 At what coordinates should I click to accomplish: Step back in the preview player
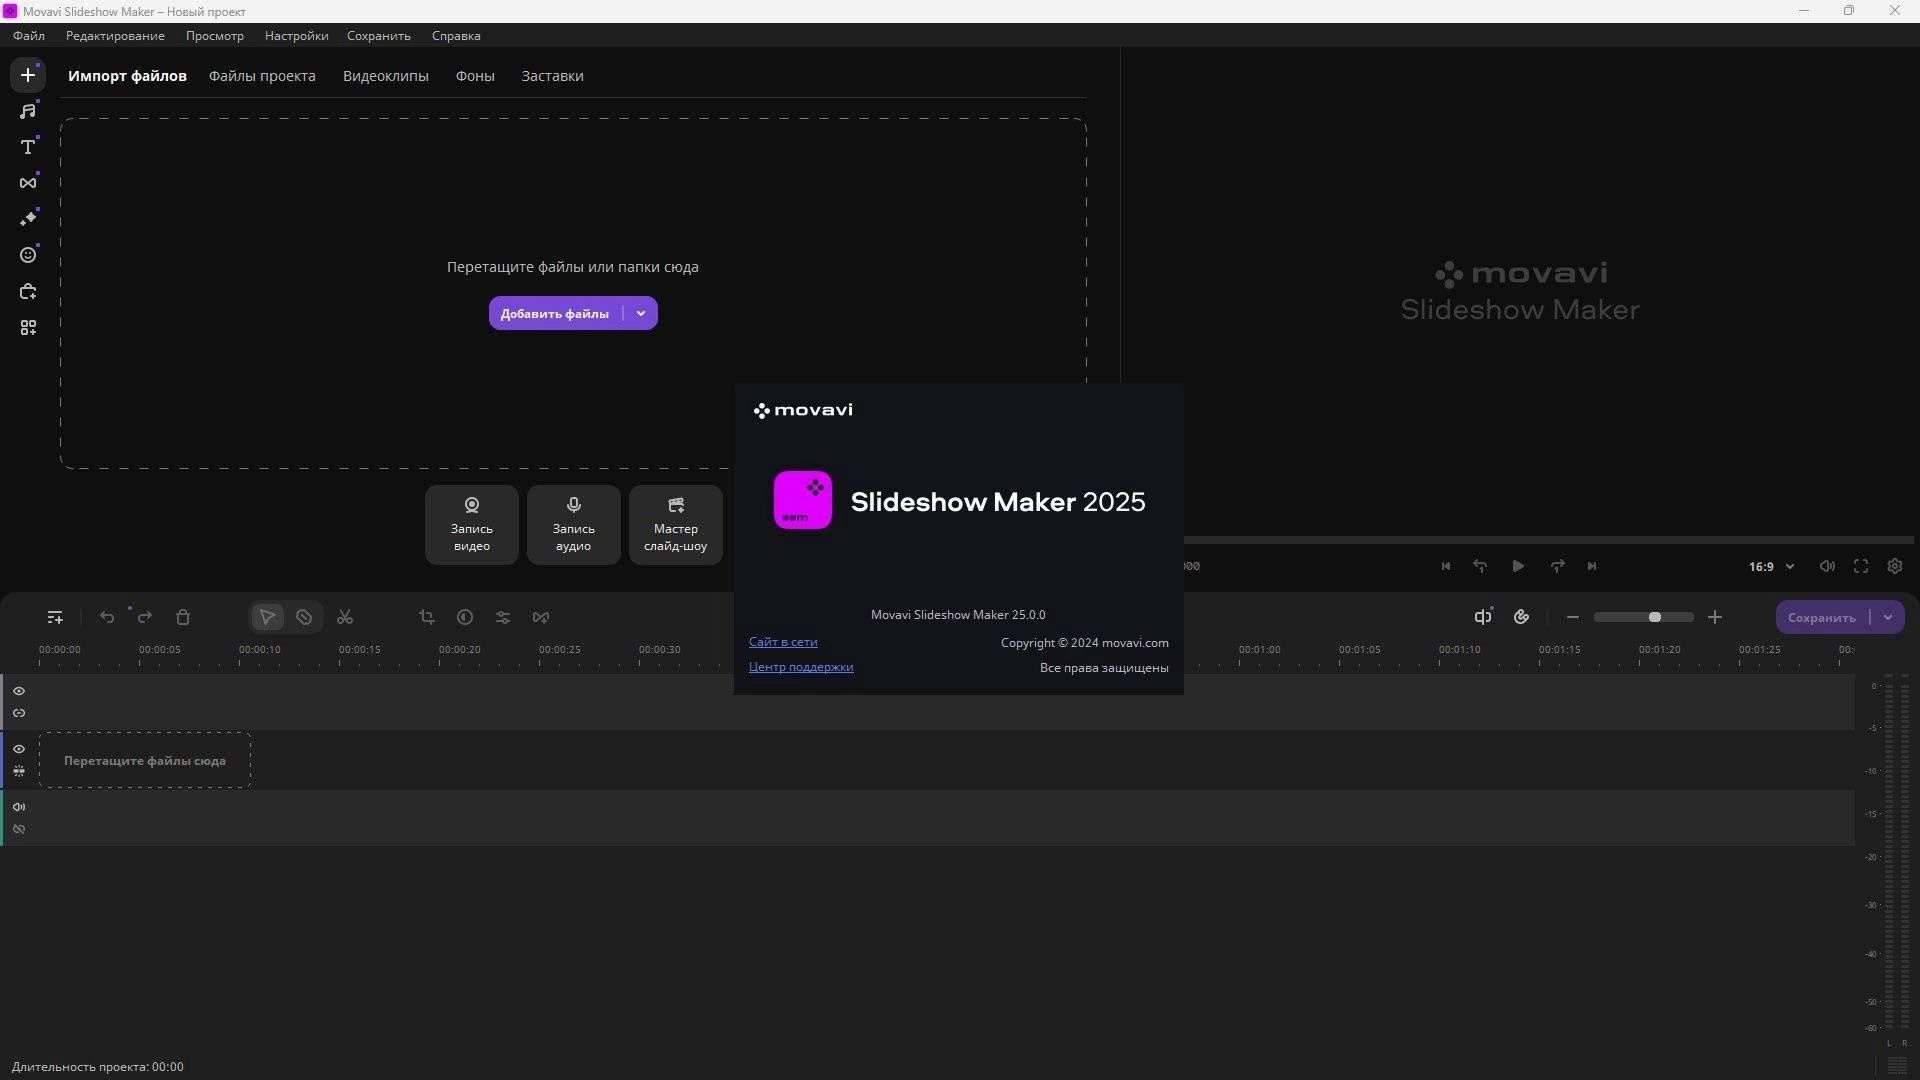(x=1480, y=566)
